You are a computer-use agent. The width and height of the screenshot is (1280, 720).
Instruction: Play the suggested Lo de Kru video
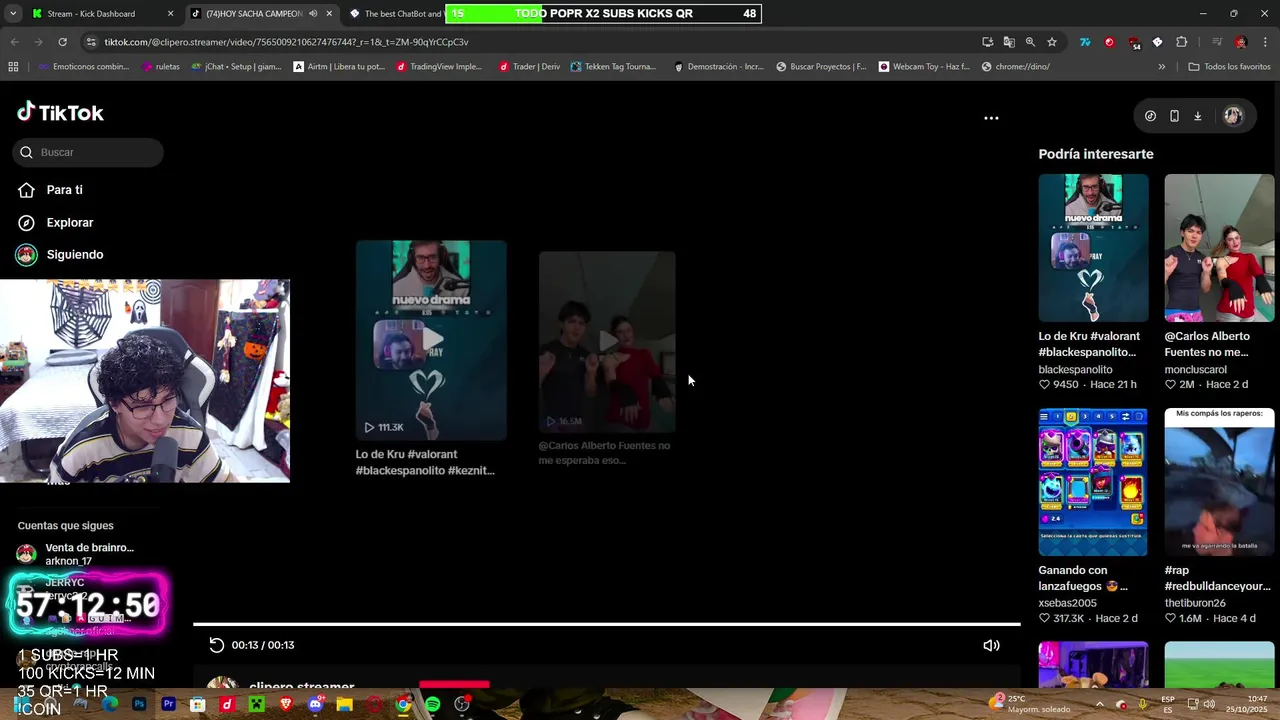click(431, 340)
